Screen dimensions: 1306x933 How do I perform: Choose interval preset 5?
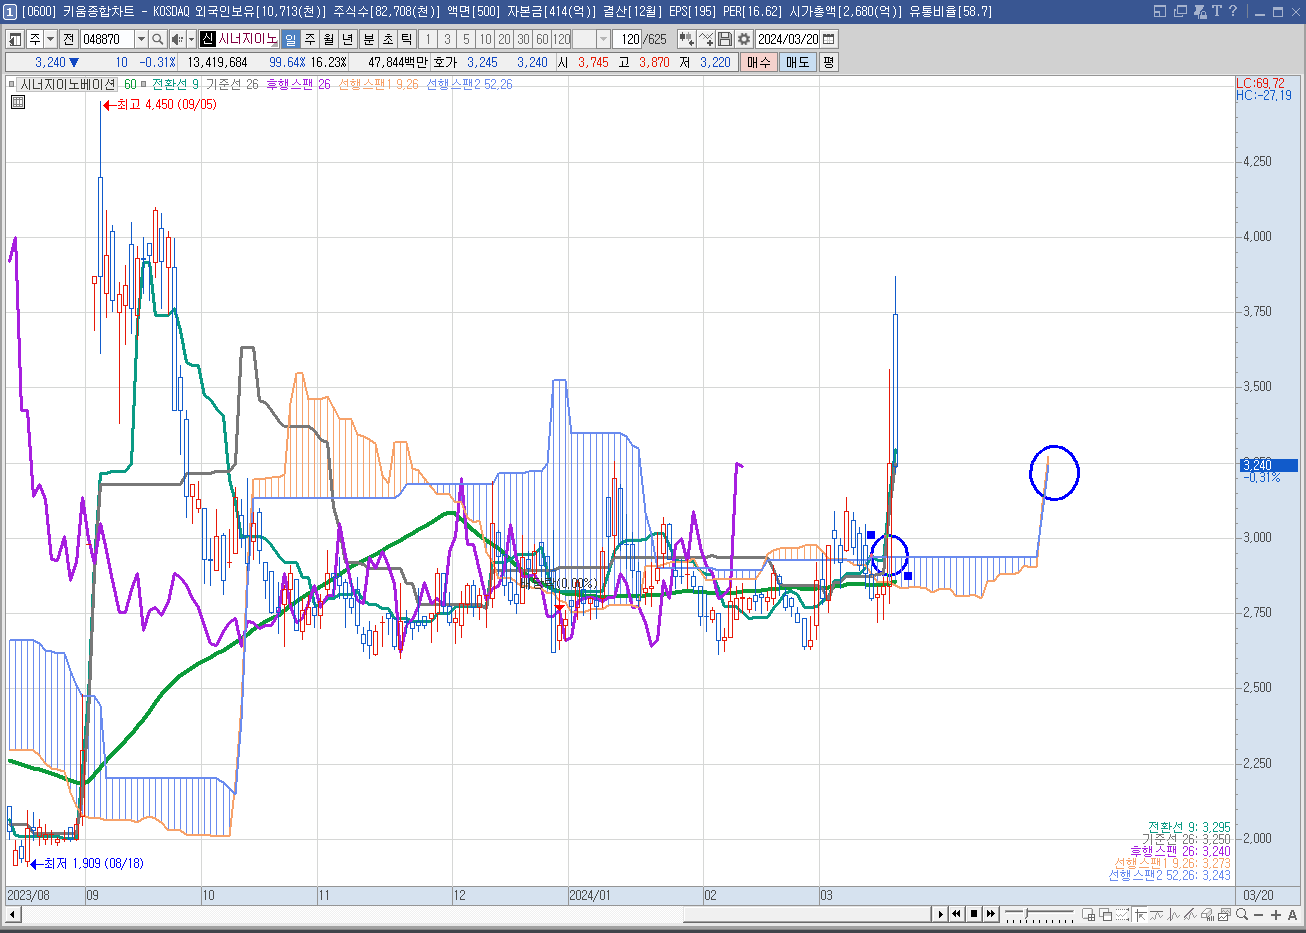(466, 39)
